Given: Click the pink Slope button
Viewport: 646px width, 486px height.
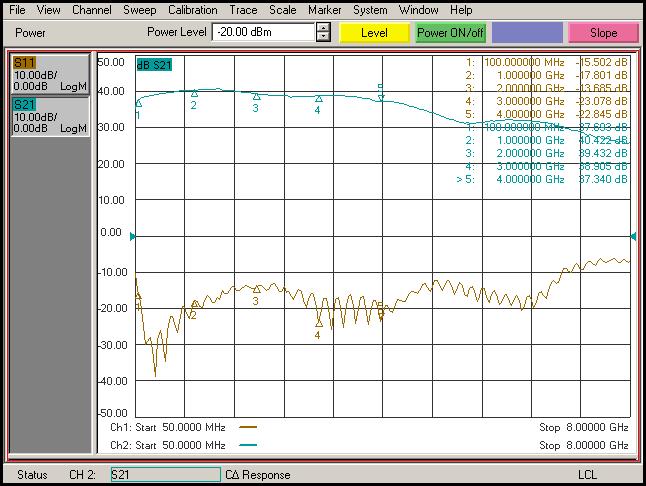Looking at the screenshot, I should [x=603, y=33].
